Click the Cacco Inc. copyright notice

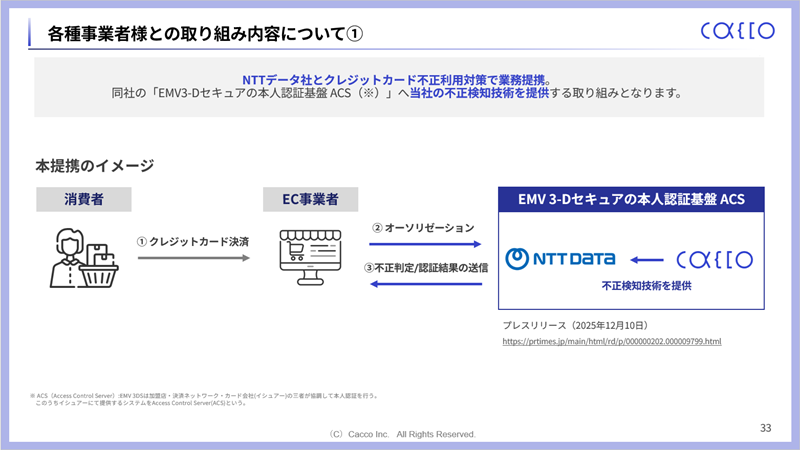[402, 435]
